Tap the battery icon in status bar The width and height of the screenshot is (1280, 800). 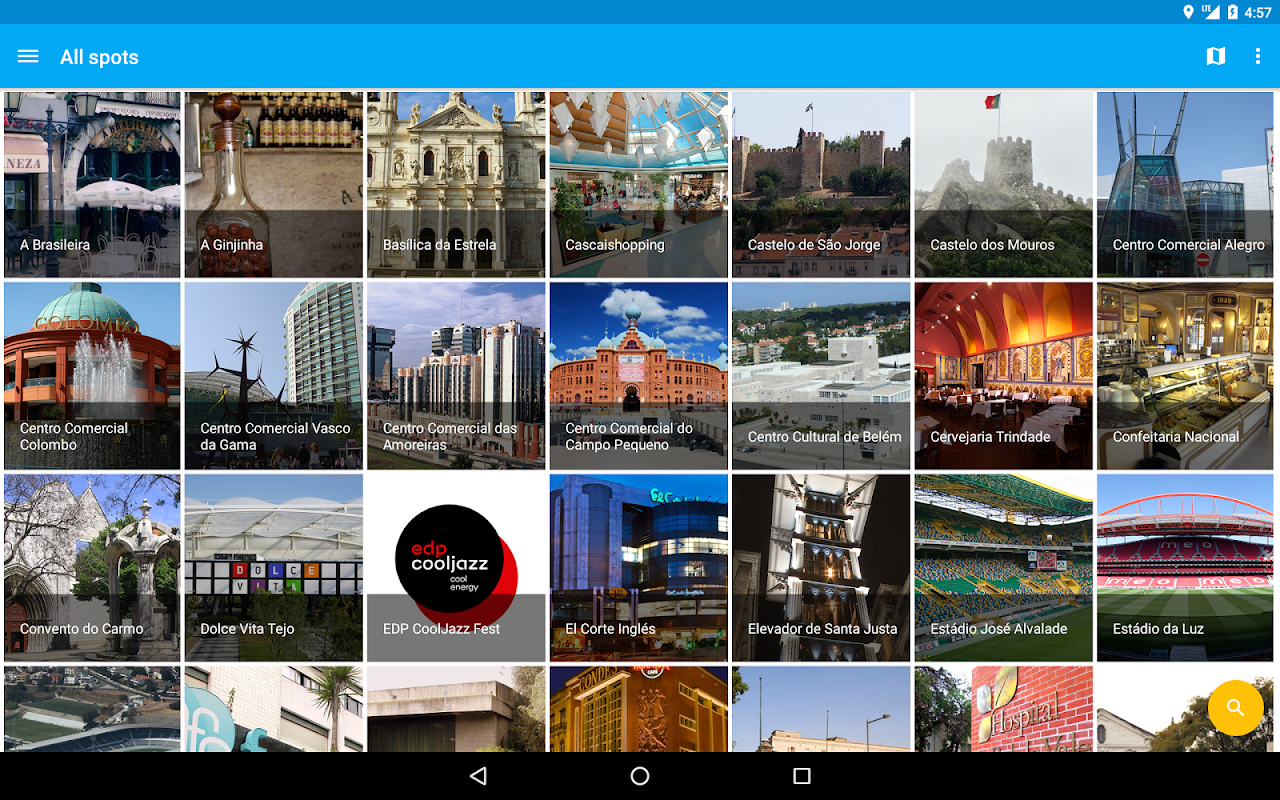click(x=1233, y=12)
